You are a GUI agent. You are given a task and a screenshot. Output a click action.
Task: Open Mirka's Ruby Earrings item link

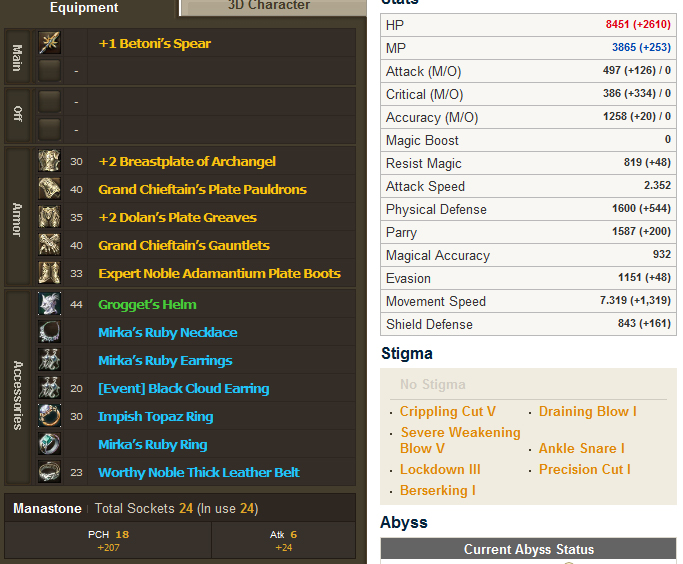click(165, 361)
